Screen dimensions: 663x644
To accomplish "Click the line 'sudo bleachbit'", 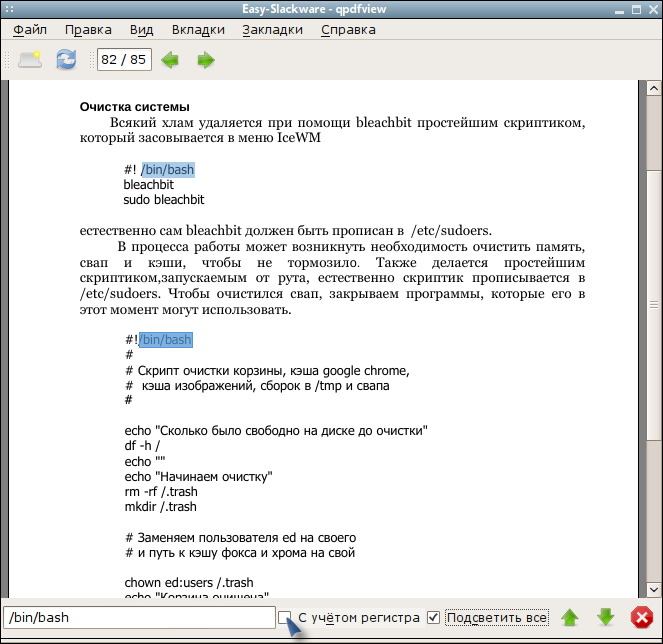I will point(164,200).
